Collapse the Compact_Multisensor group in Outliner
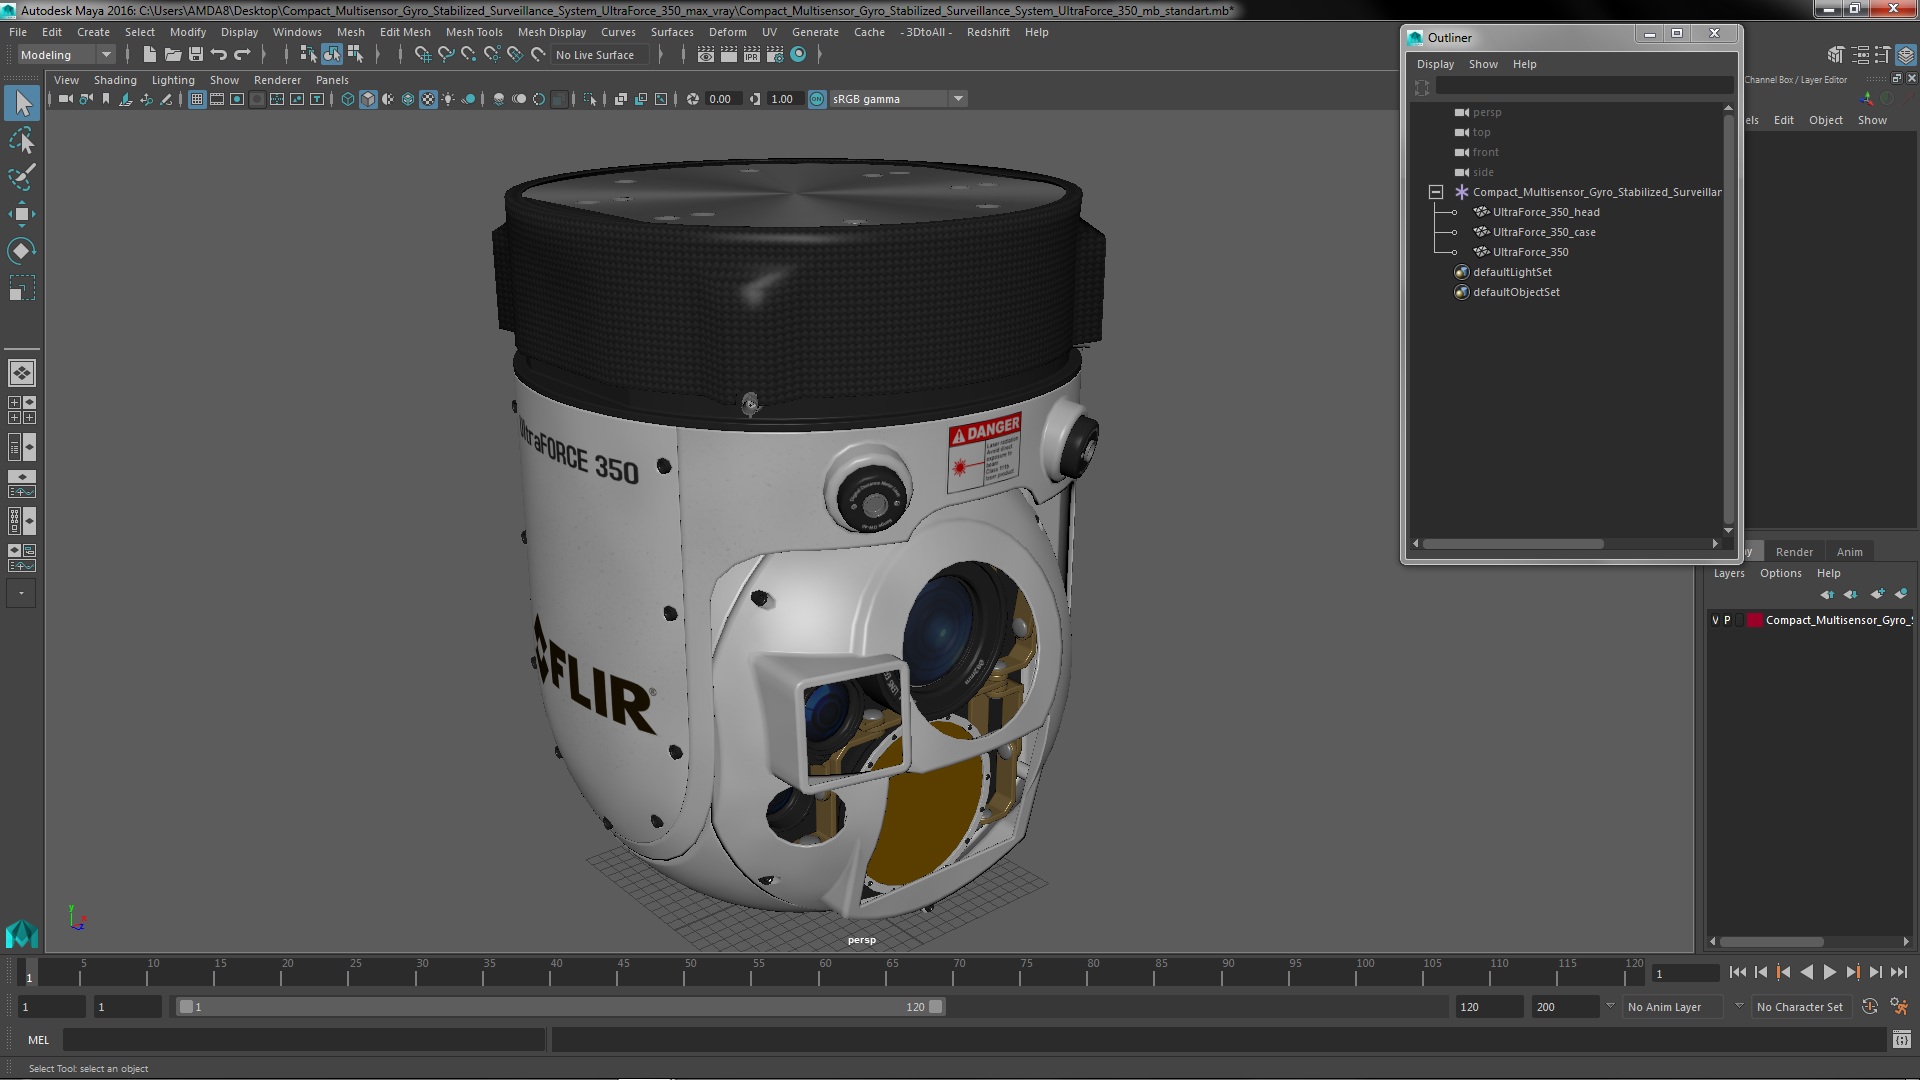 (x=1436, y=192)
